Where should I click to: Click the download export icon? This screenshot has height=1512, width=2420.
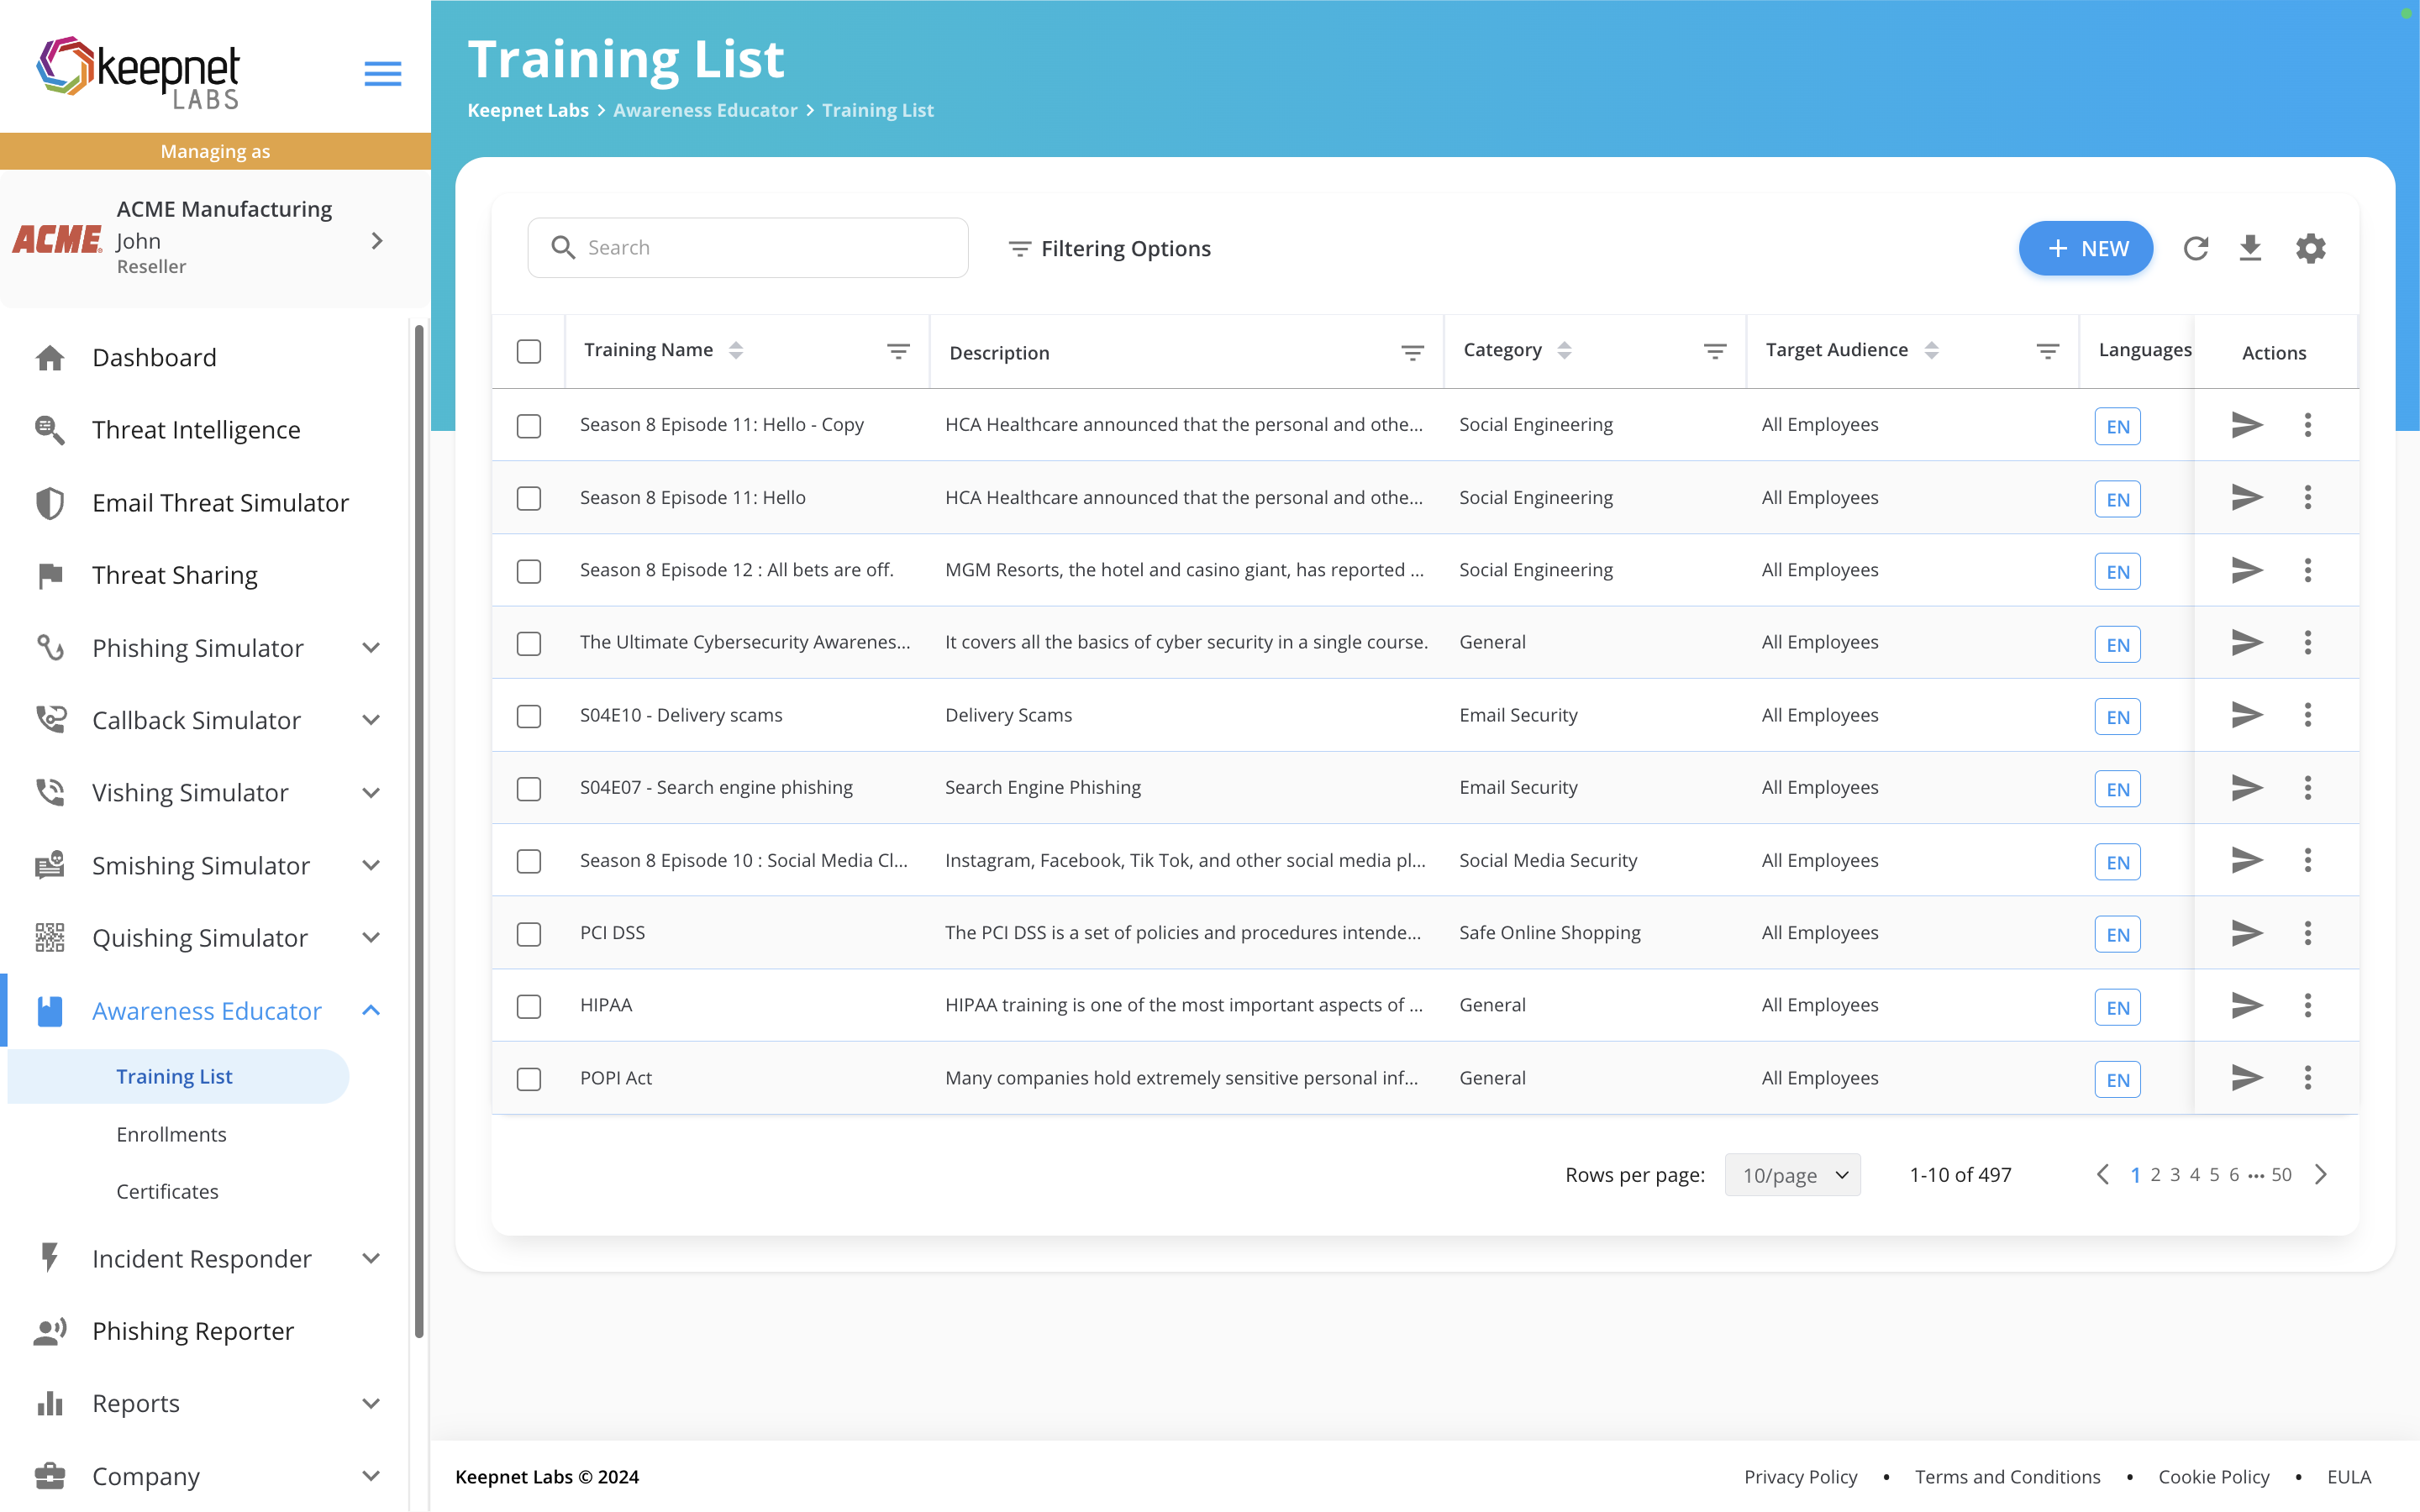click(x=2250, y=248)
